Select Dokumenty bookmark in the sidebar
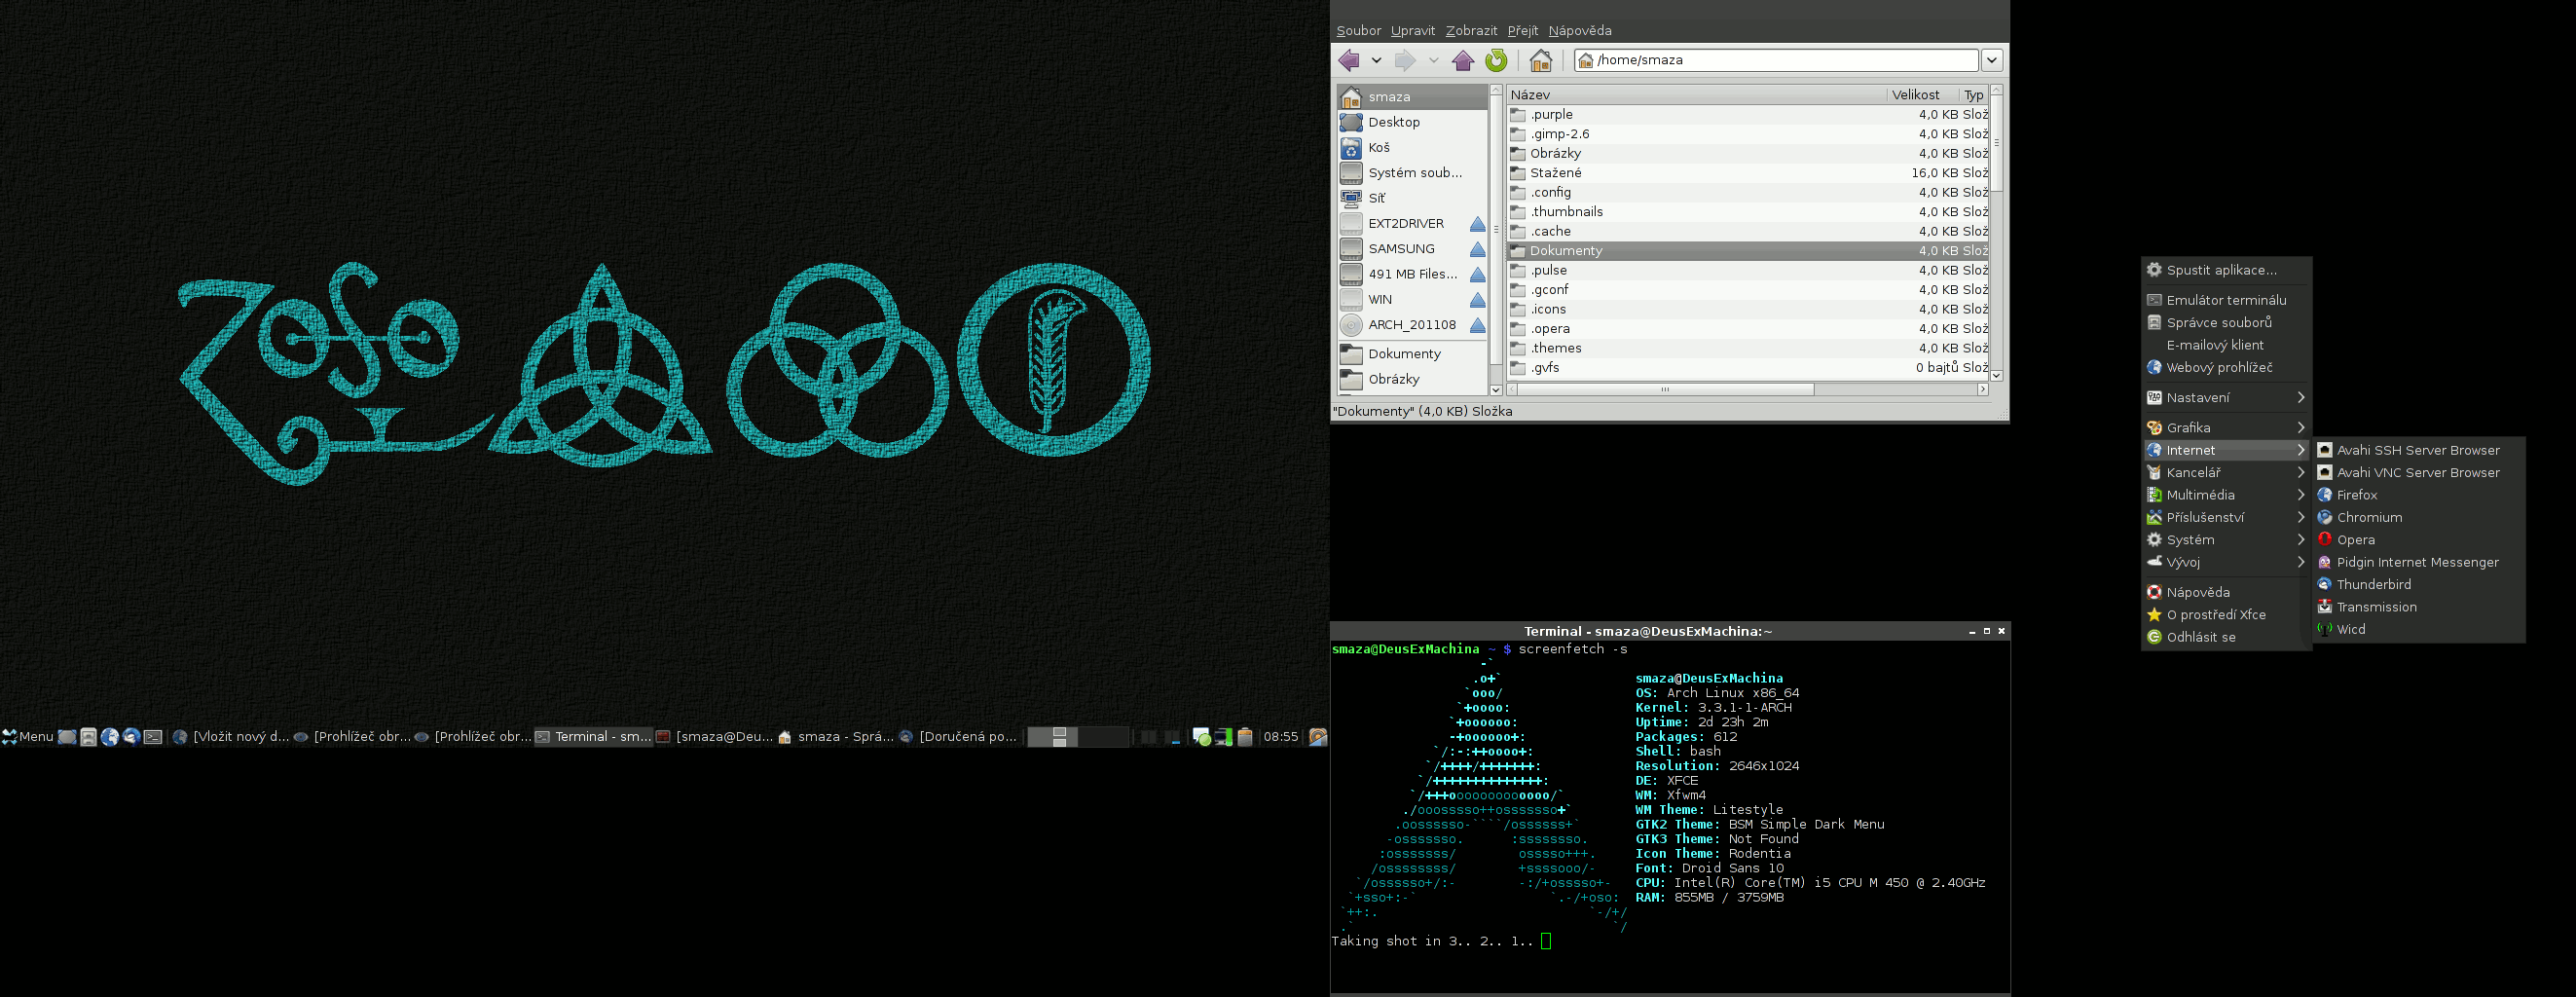The width and height of the screenshot is (2576, 997). [x=1412, y=354]
